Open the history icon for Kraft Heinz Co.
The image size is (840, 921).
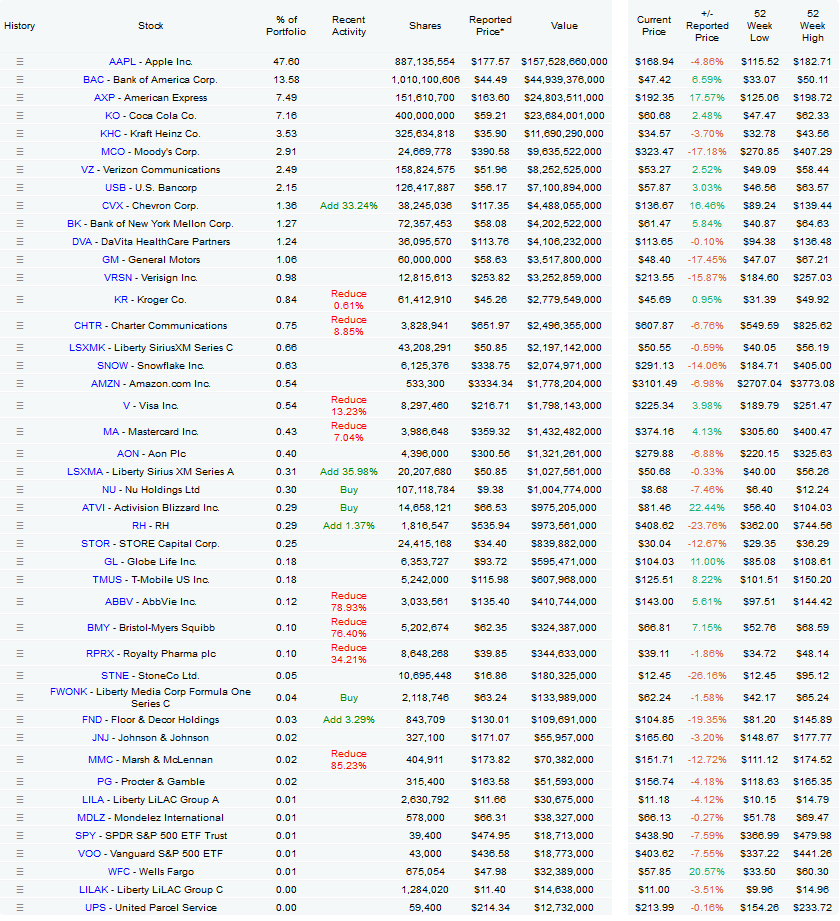tap(19, 134)
